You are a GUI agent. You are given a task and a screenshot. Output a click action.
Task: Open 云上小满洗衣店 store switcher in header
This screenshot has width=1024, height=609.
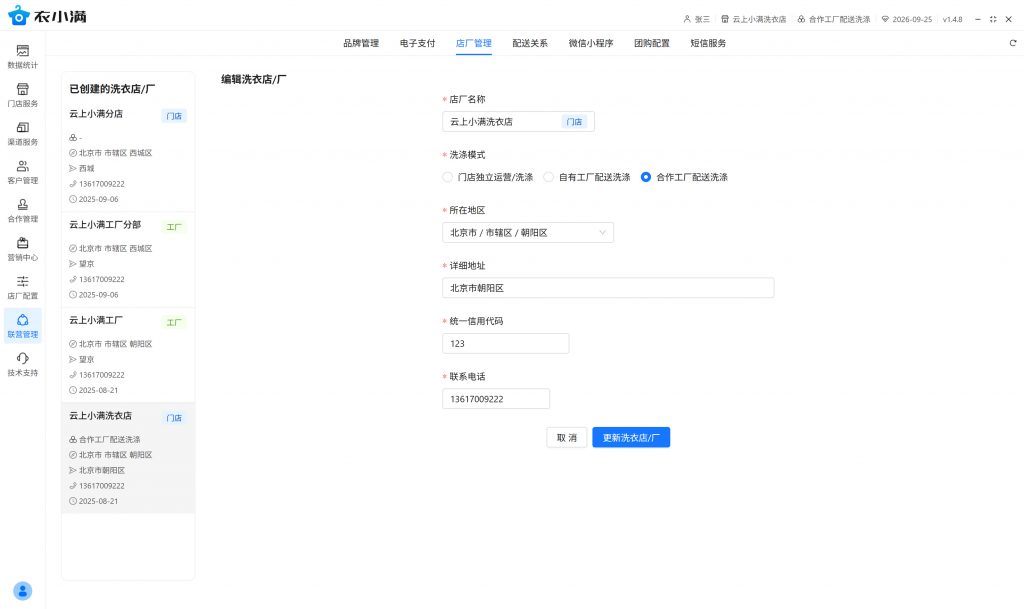753,19
